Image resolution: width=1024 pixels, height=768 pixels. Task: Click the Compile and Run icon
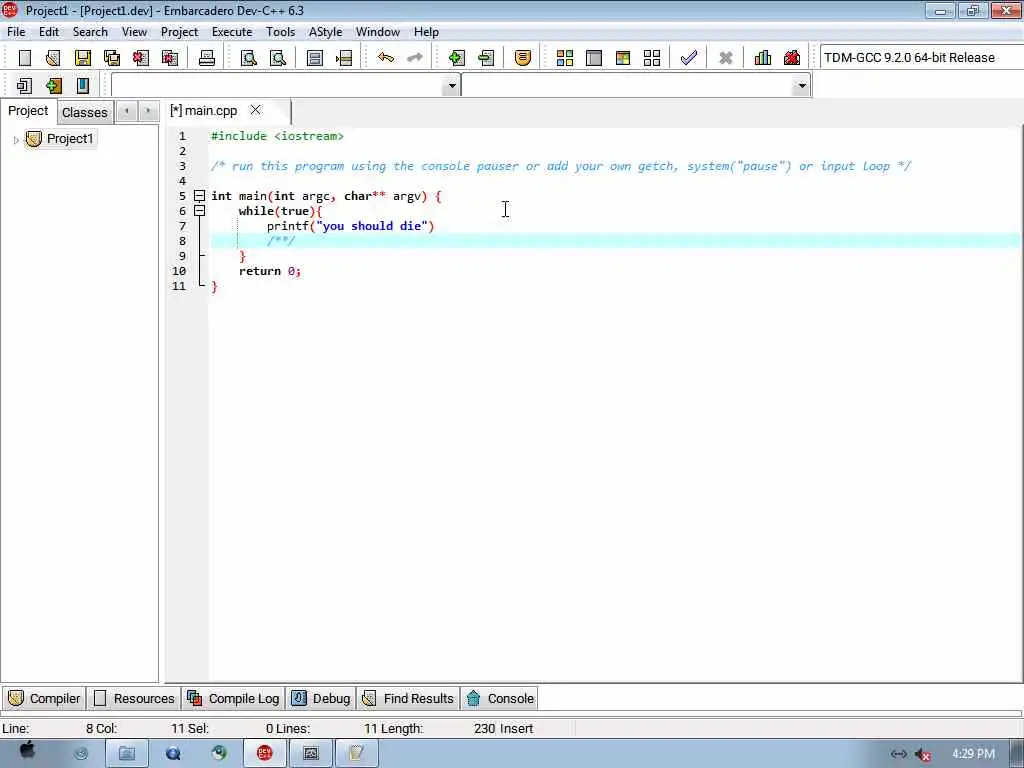click(x=623, y=58)
